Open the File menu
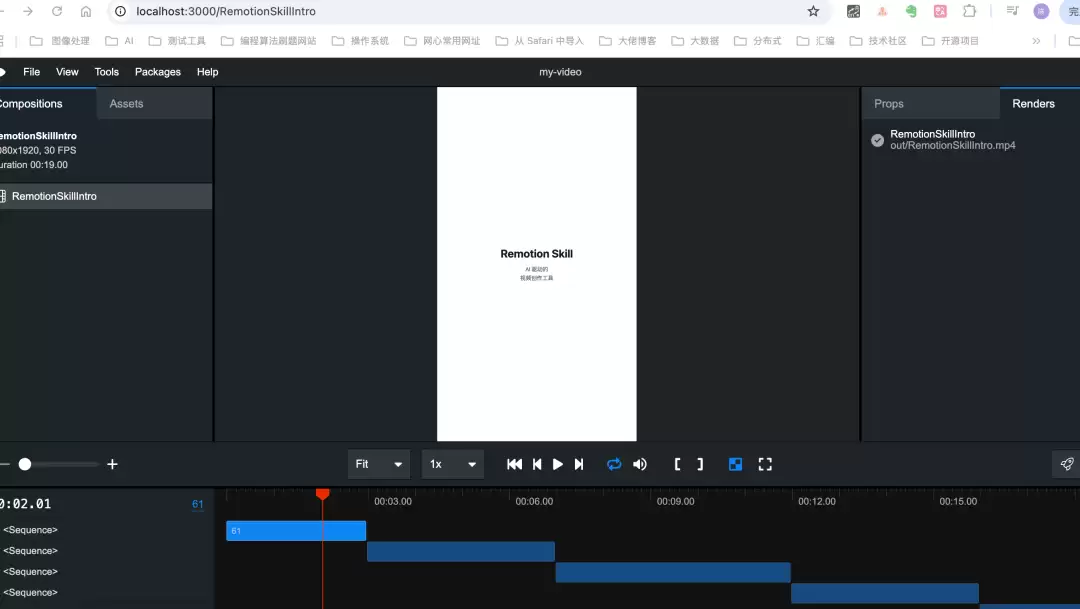 coord(32,72)
